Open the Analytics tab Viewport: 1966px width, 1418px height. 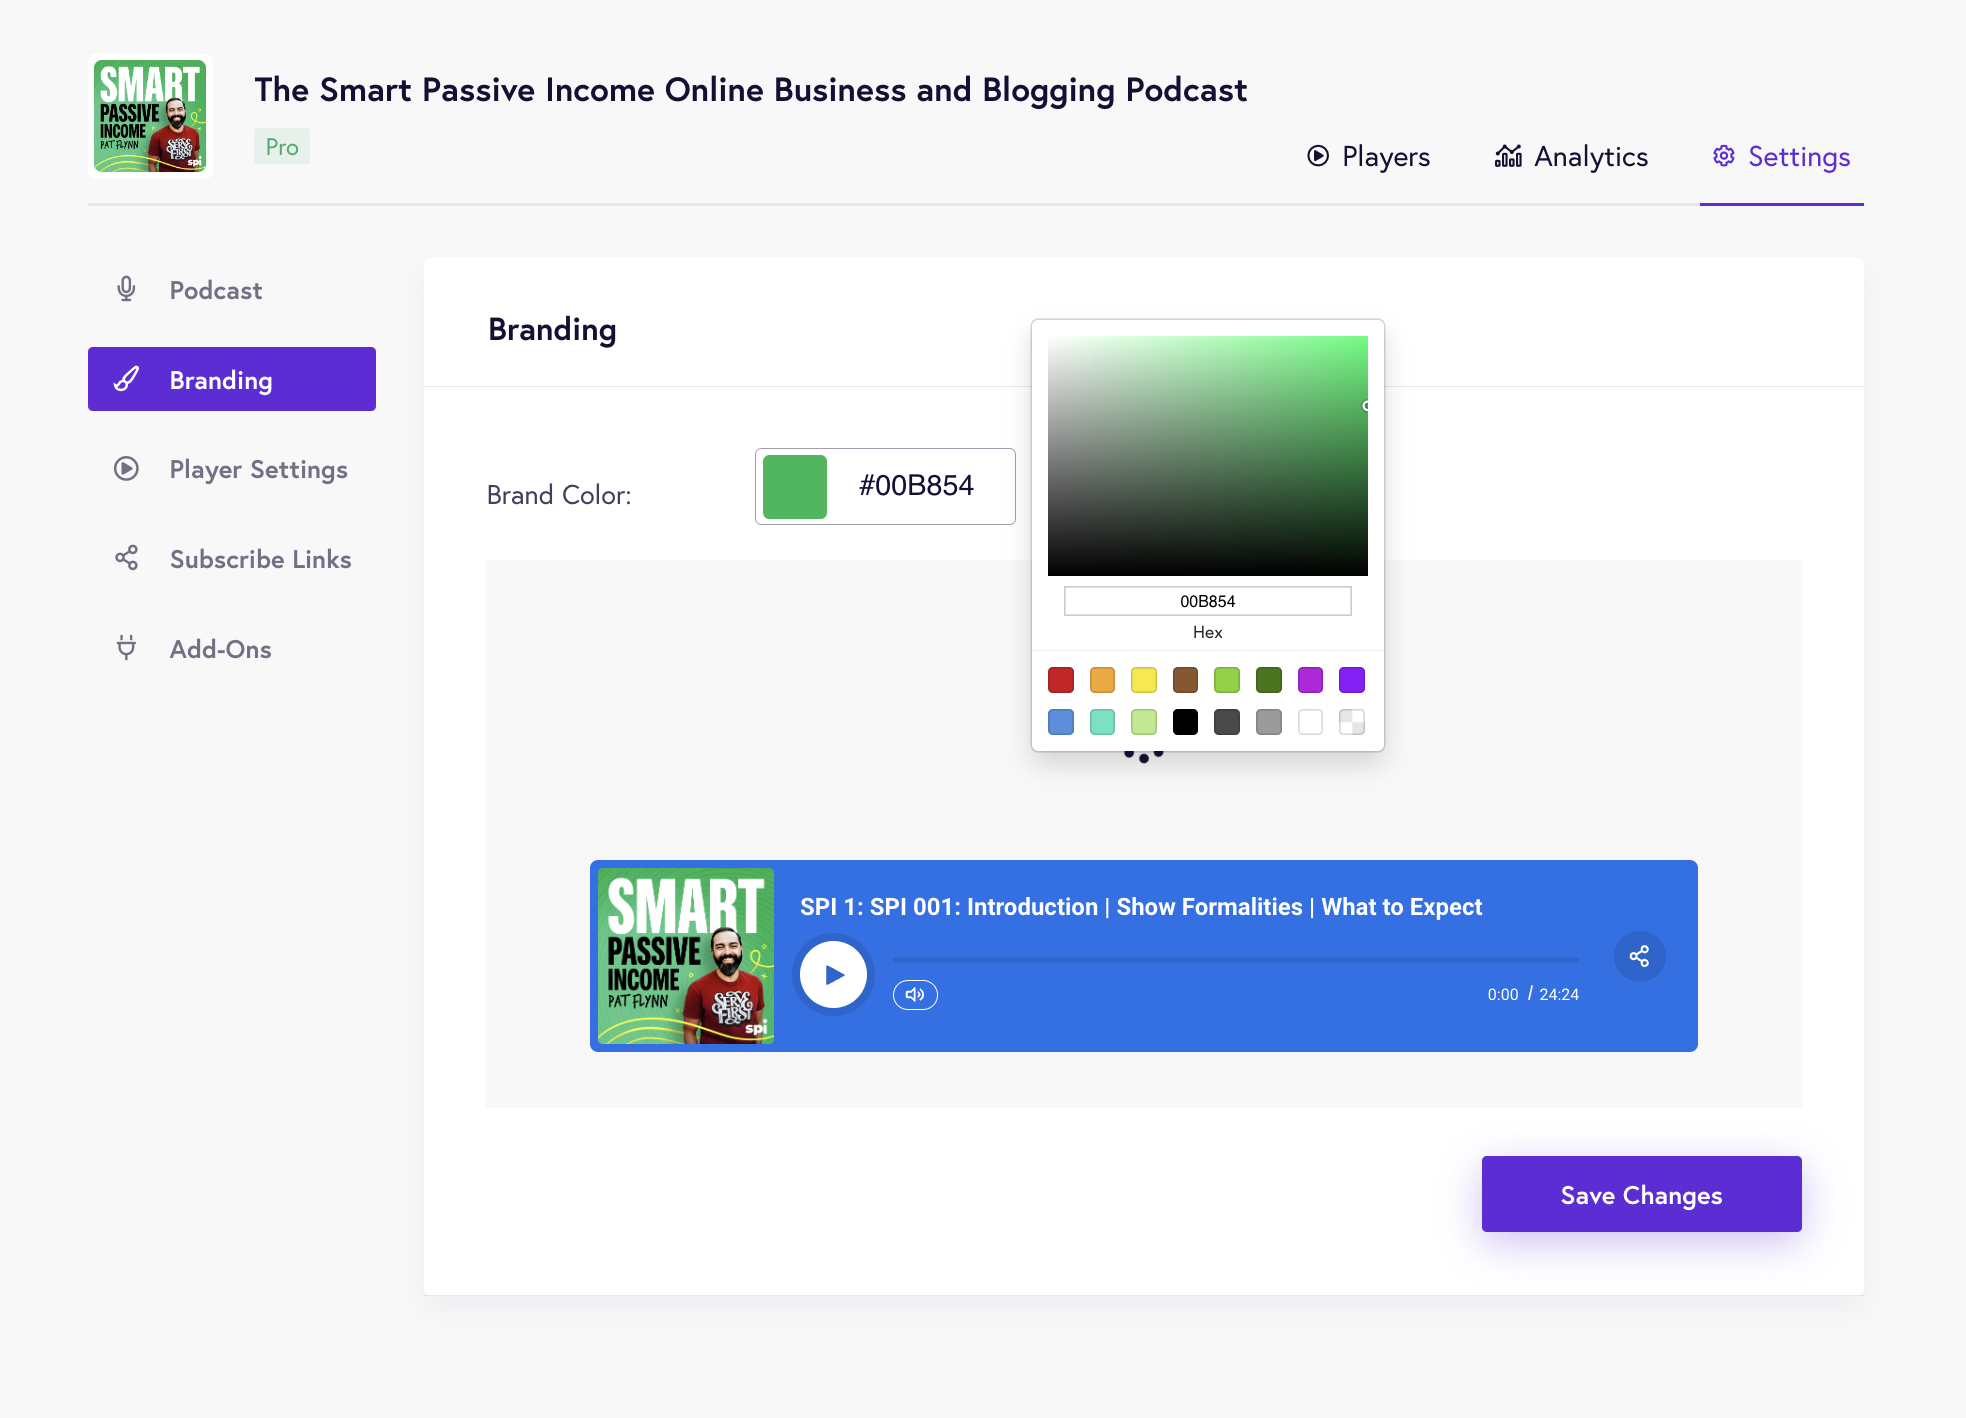click(1571, 157)
